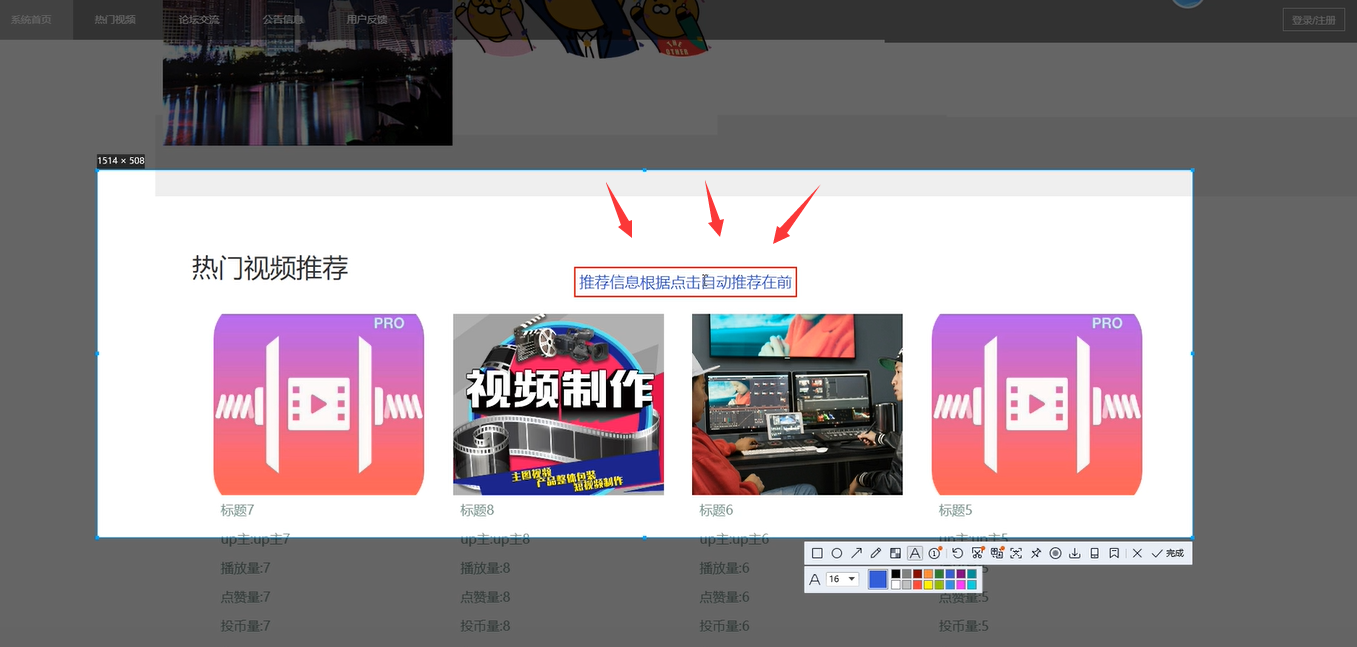Pick the dark red color swatch
Viewport: 1357px width, 647px height.
click(x=917, y=574)
